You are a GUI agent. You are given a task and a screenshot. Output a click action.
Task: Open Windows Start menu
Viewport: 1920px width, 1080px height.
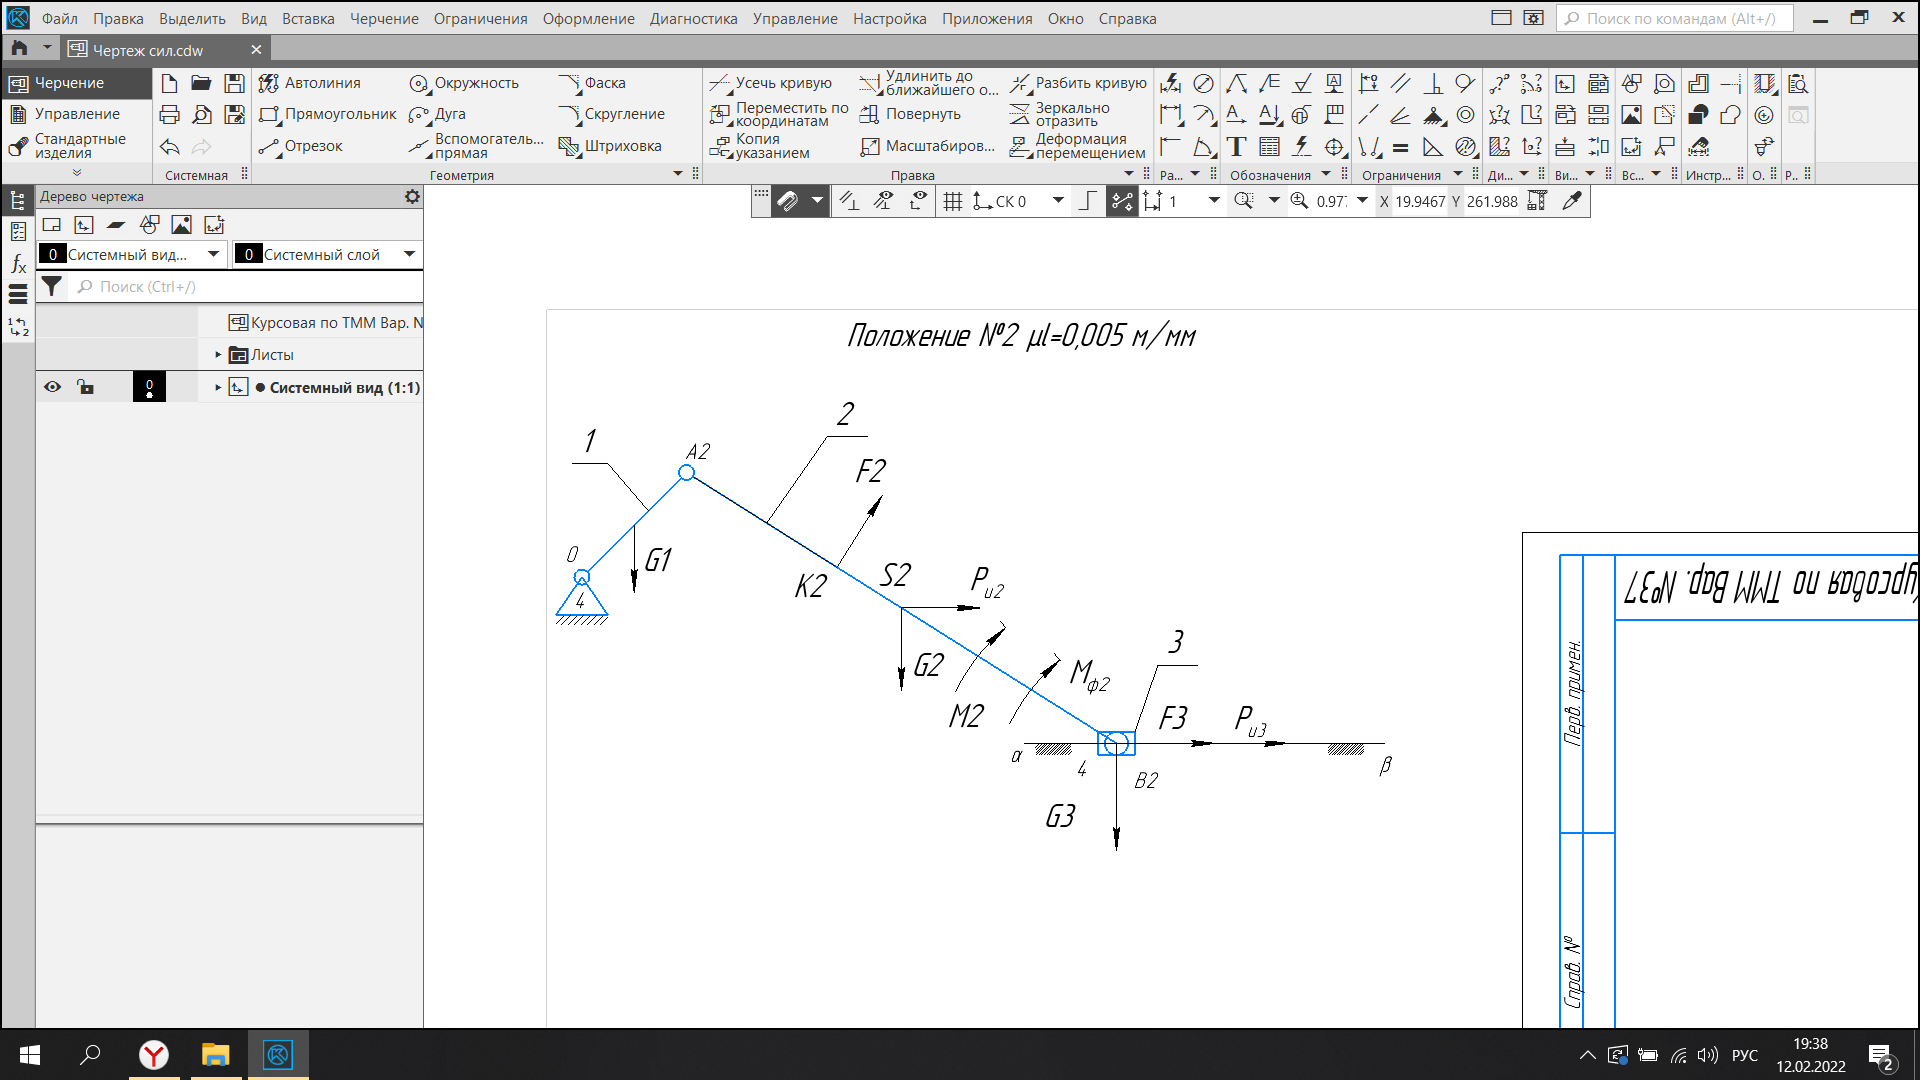tap(30, 1054)
